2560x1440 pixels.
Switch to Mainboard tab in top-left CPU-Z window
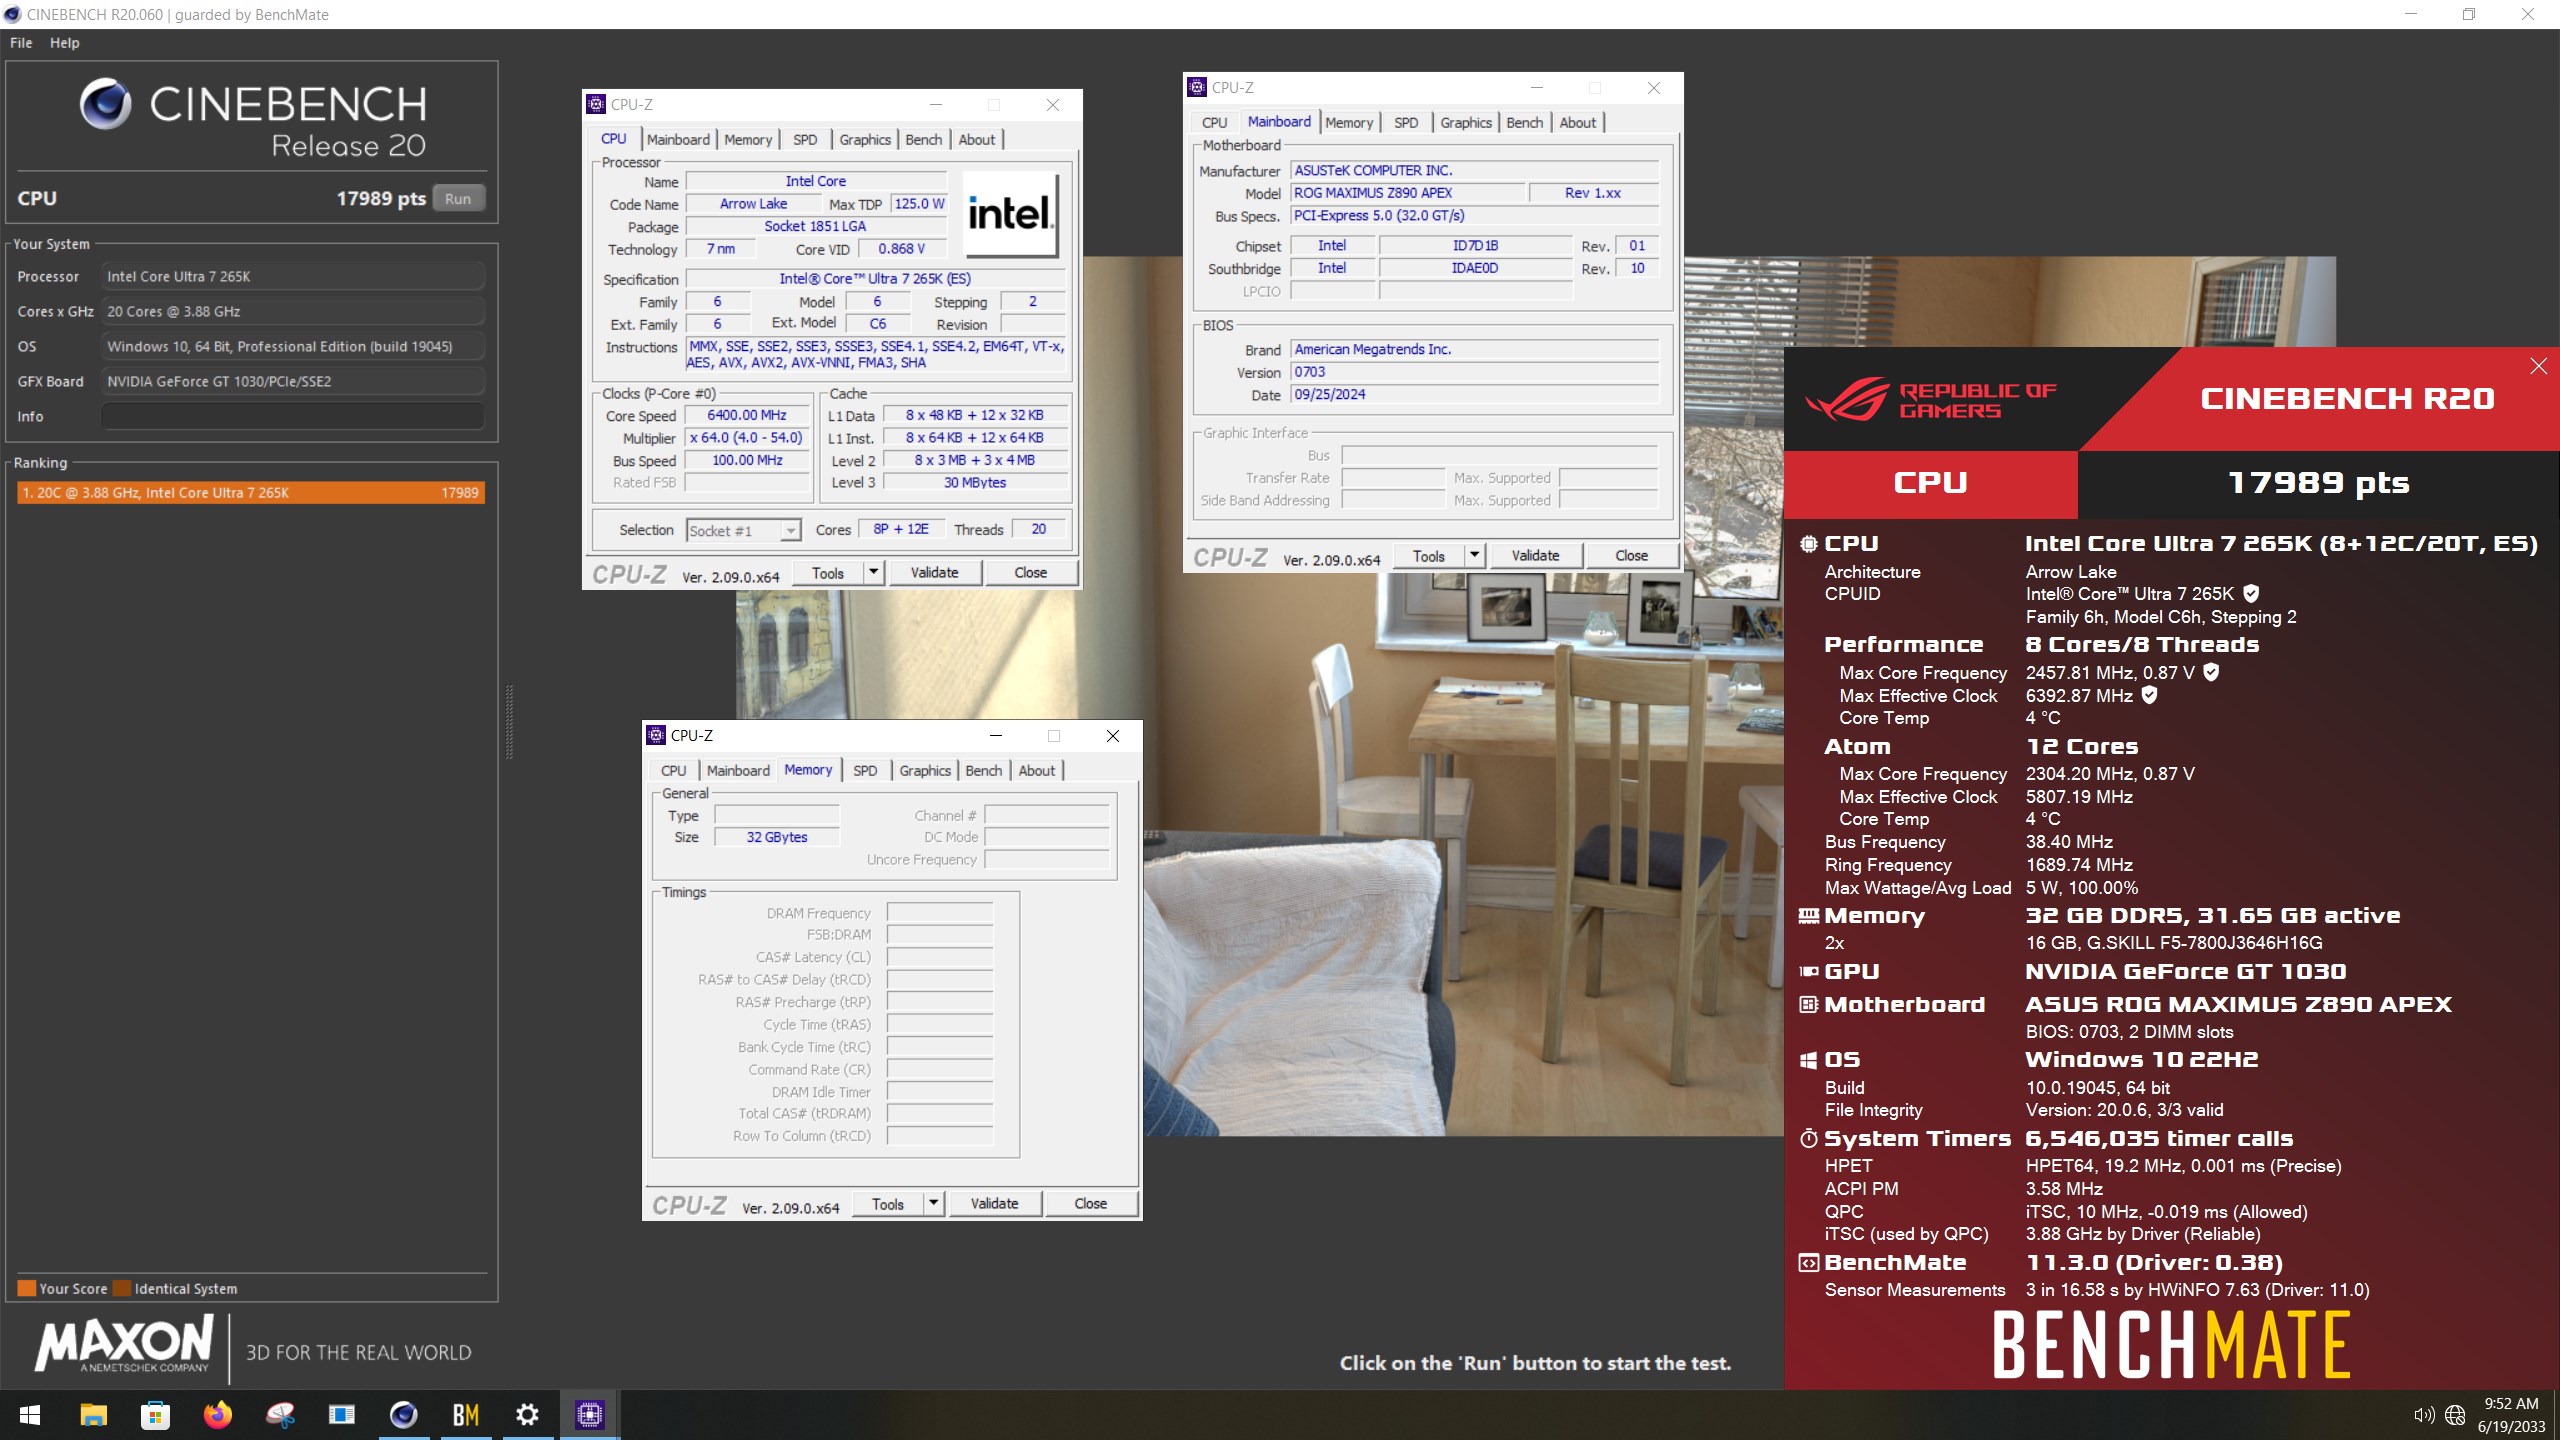[x=678, y=140]
